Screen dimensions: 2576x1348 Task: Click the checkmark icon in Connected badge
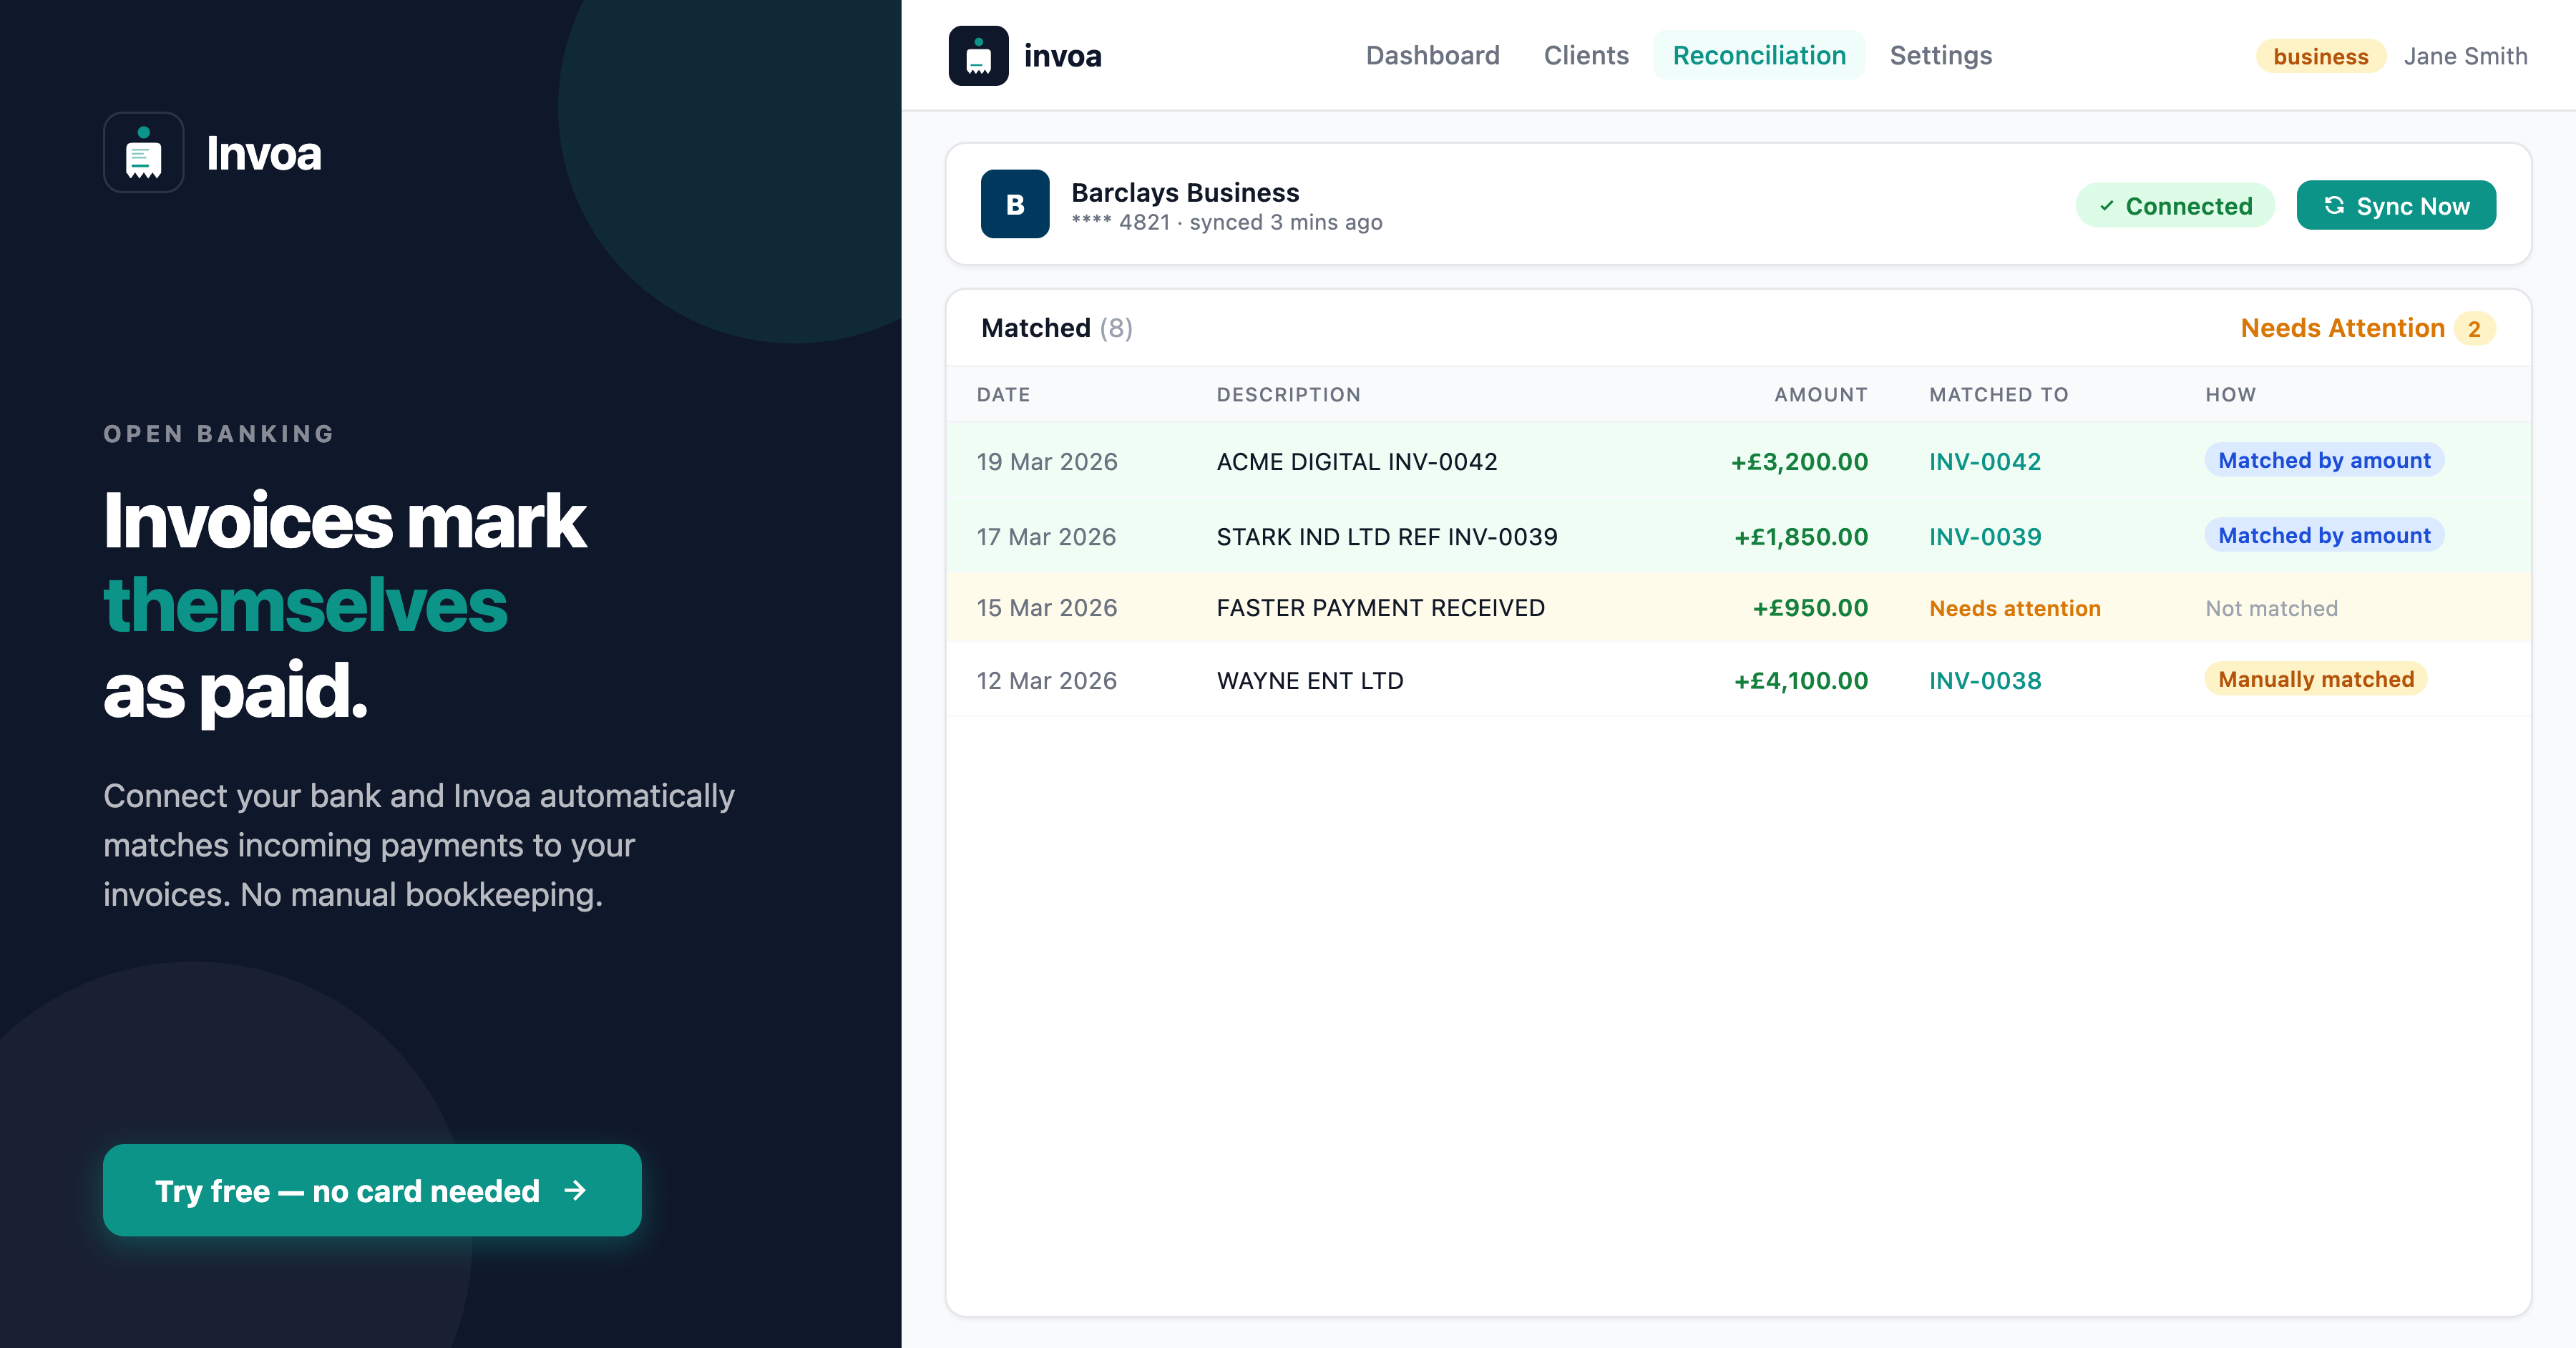pyautogui.click(x=2107, y=206)
